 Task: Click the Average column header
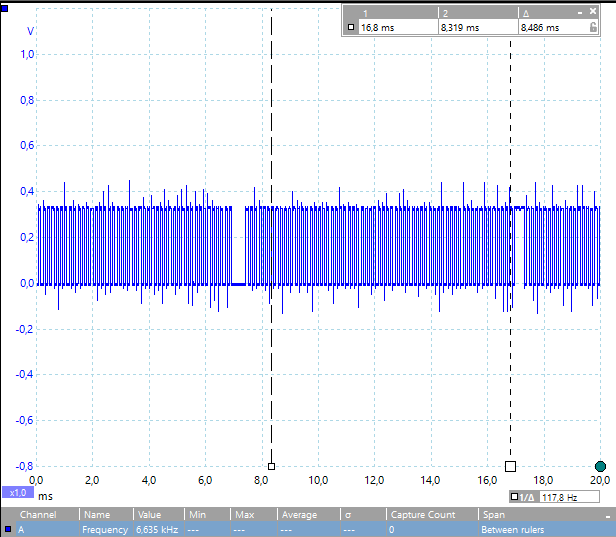coord(299,515)
